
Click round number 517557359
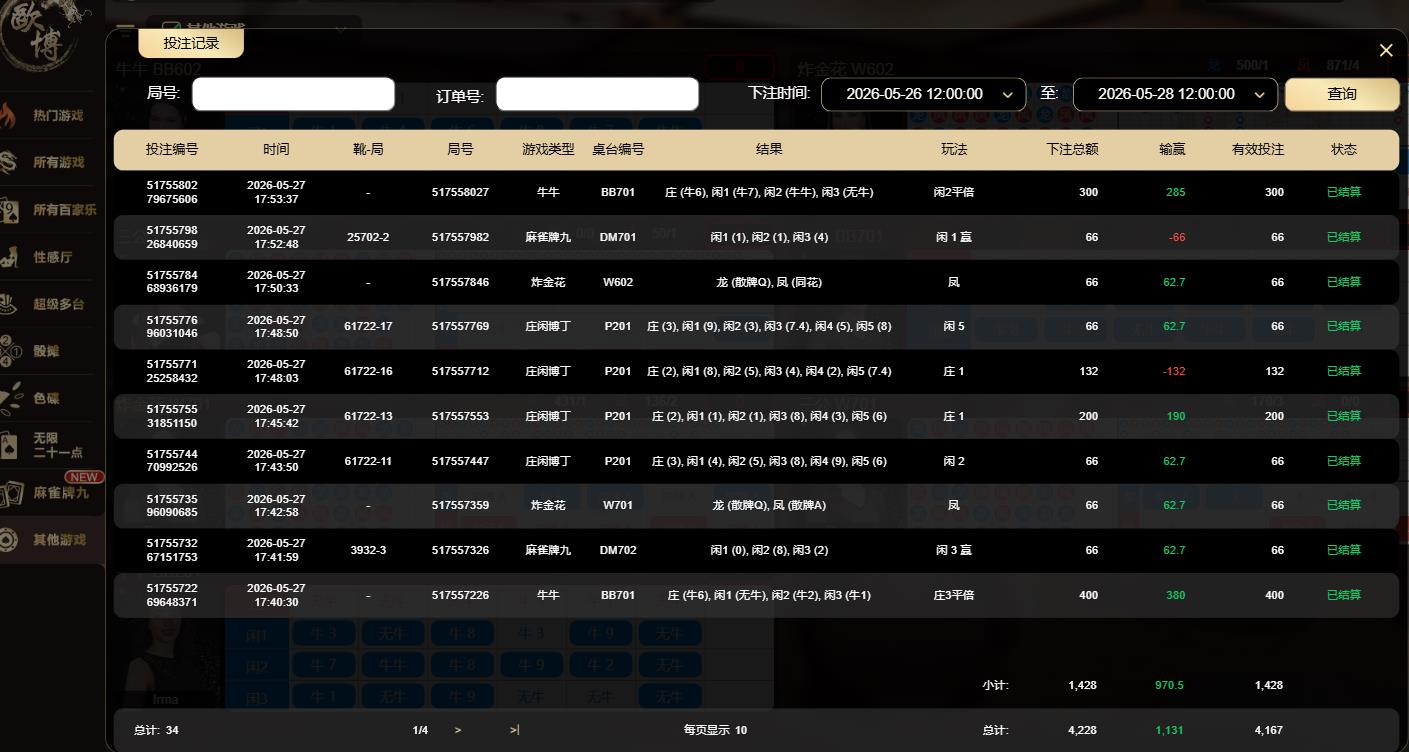tap(460, 505)
